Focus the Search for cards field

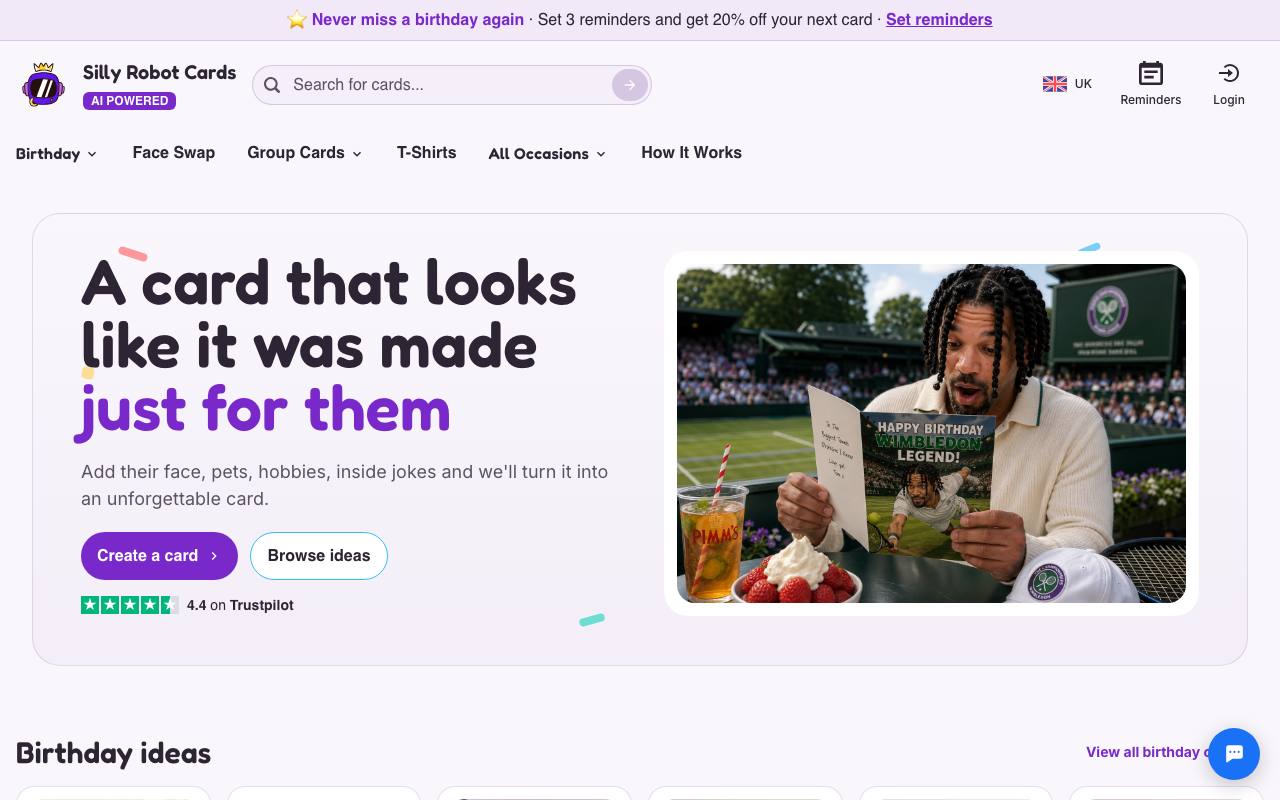pyautogui.click(x=450, y=85)
